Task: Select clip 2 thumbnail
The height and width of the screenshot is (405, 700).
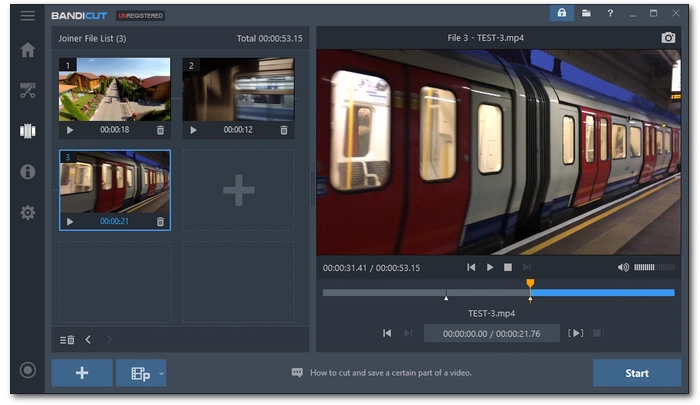Action: (x=238, y=89)
